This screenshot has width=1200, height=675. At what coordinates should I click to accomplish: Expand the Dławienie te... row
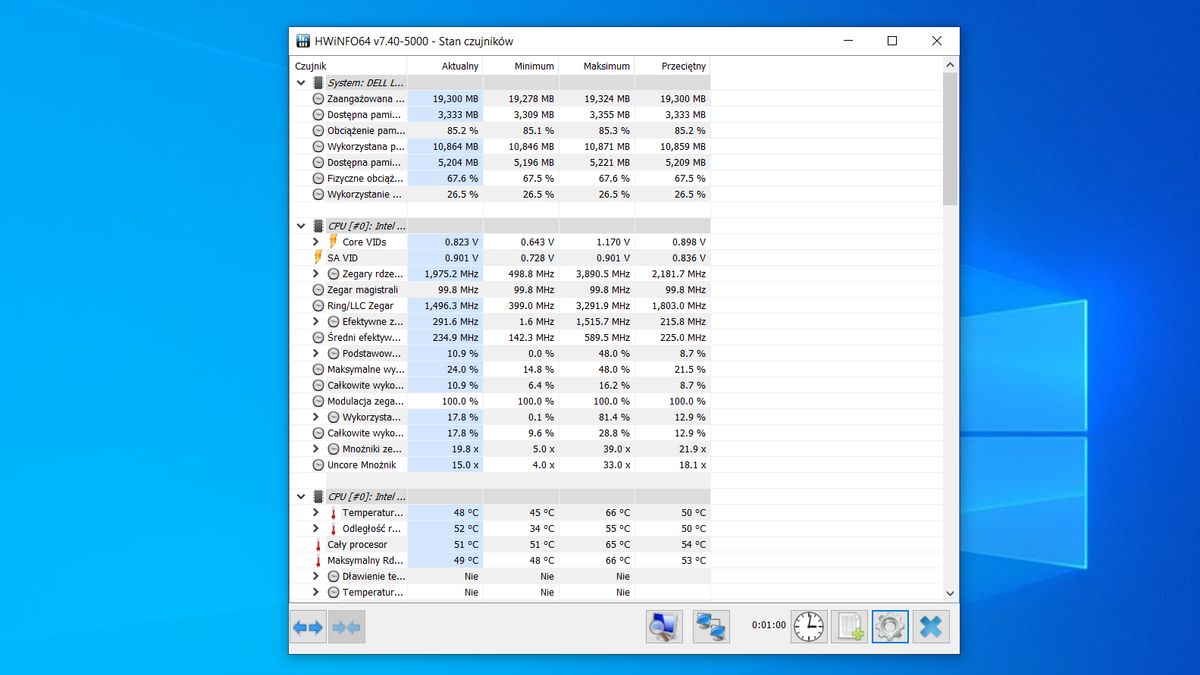click(317, 577)
